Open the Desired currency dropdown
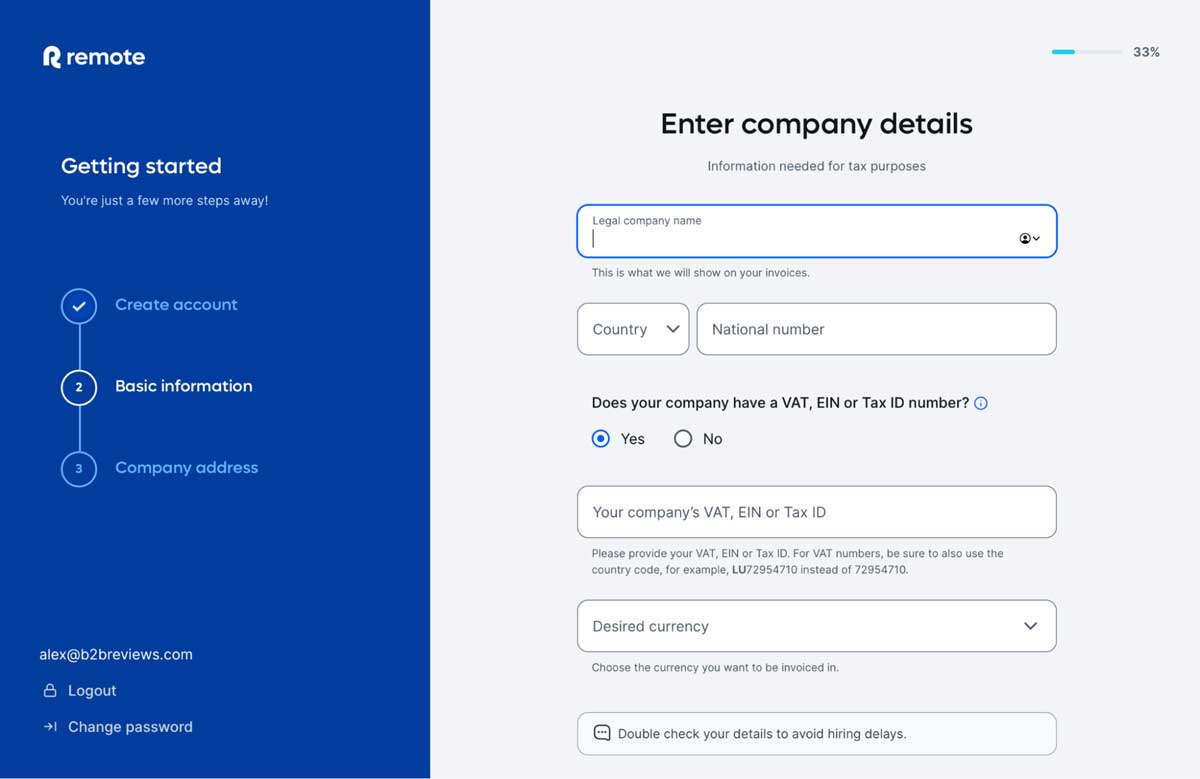 [x=816, y=626]
